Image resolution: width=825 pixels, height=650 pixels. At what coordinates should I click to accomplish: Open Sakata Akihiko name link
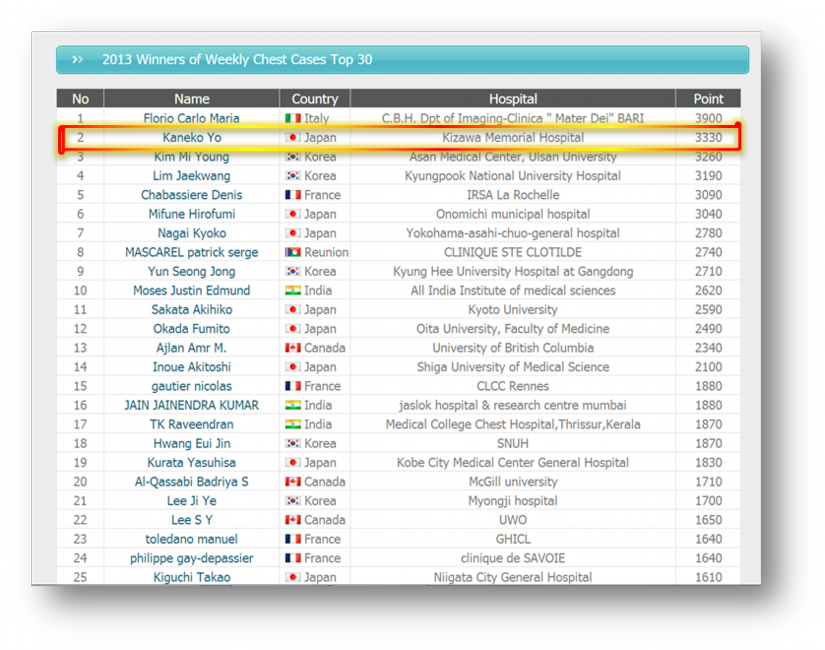192,309
